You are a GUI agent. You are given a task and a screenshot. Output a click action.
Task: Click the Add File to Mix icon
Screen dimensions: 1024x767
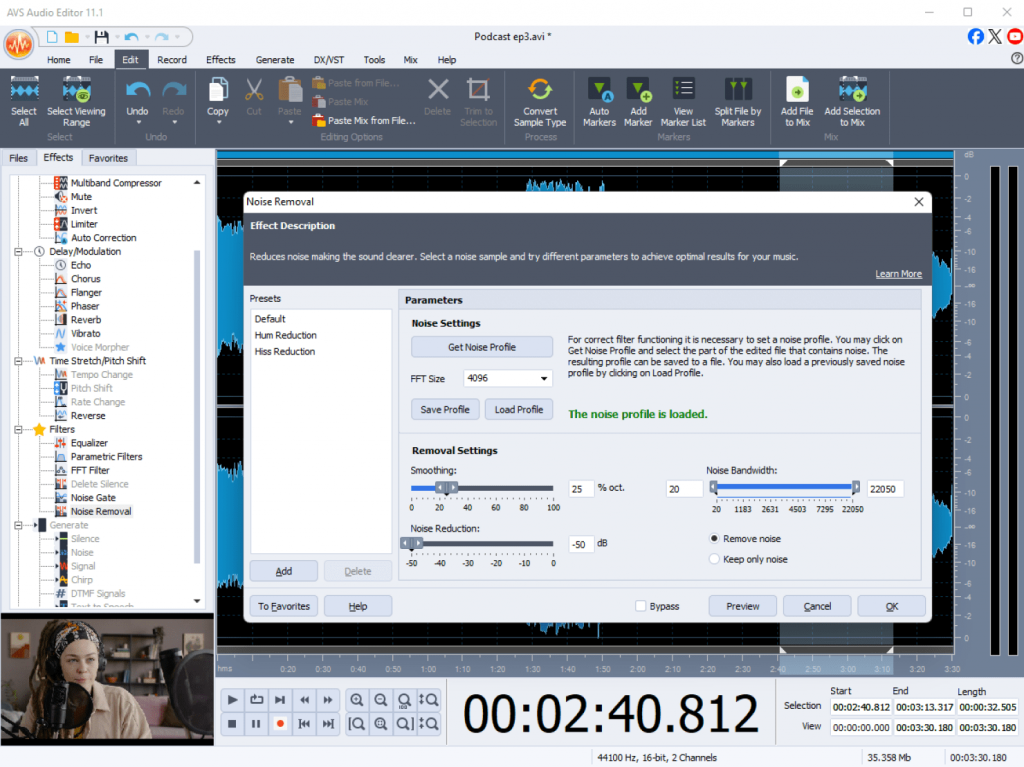796,91
